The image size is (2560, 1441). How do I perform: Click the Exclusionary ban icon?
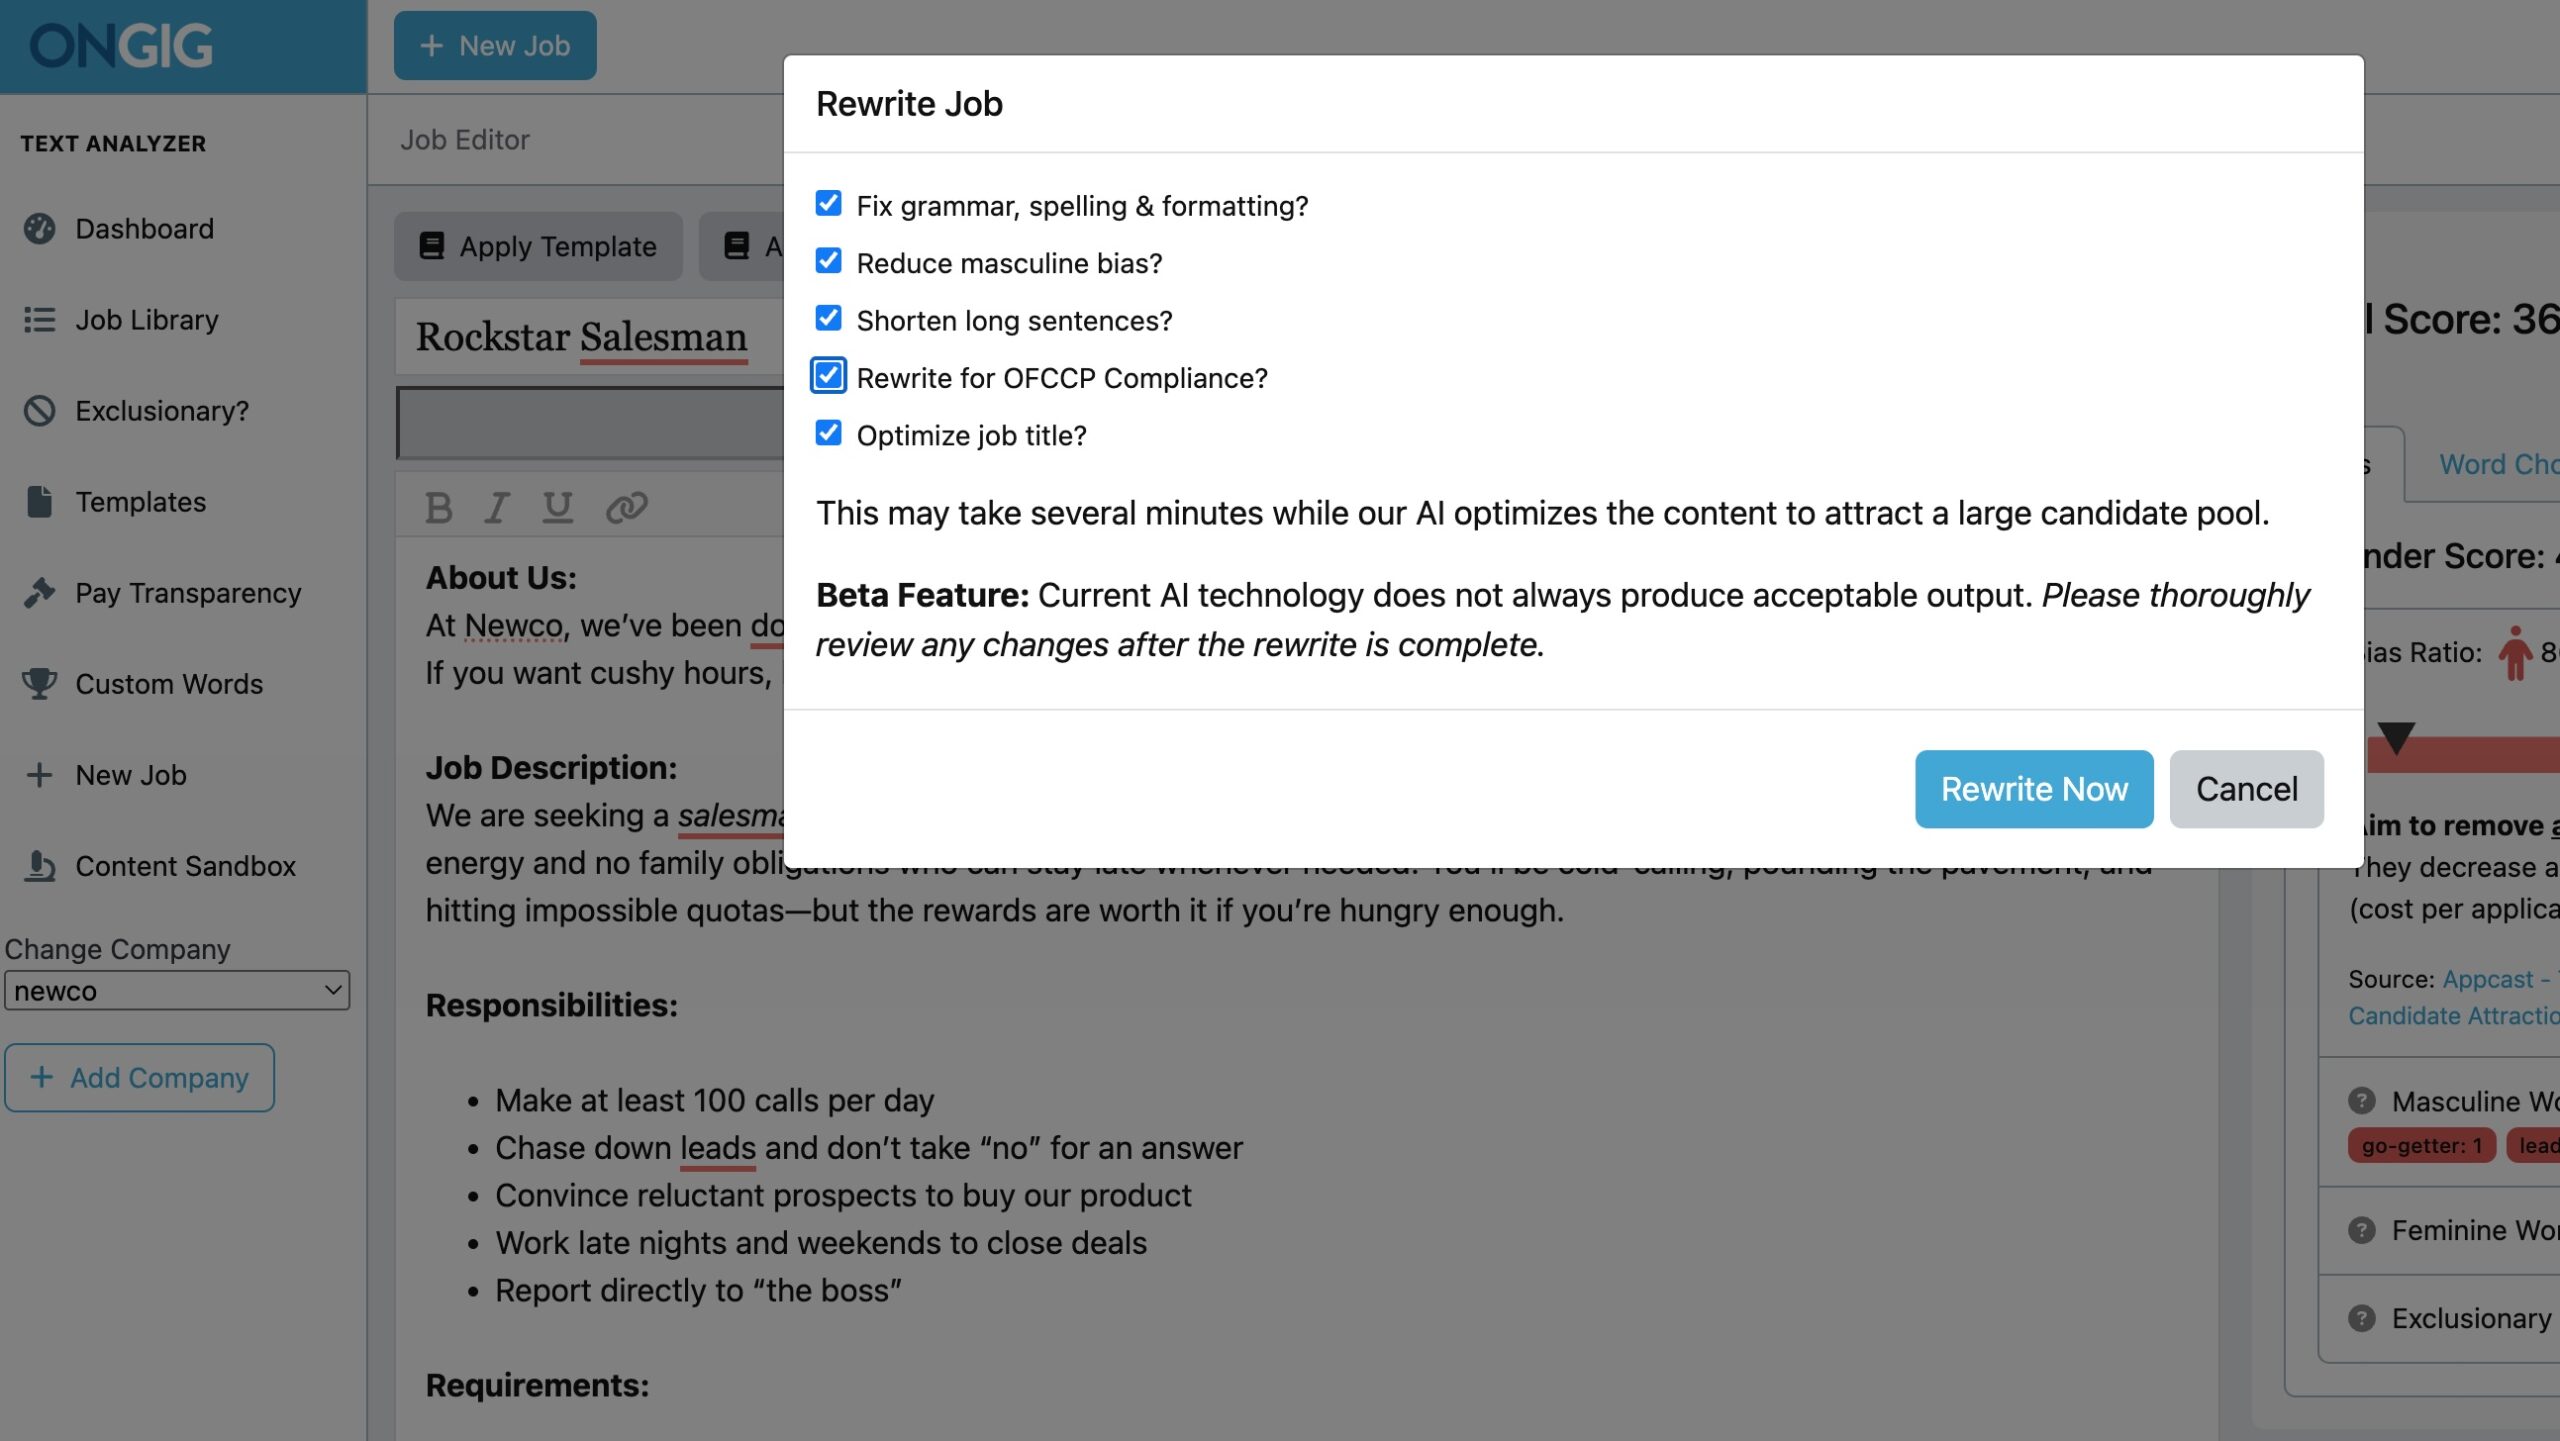click(x=40, y=411)
